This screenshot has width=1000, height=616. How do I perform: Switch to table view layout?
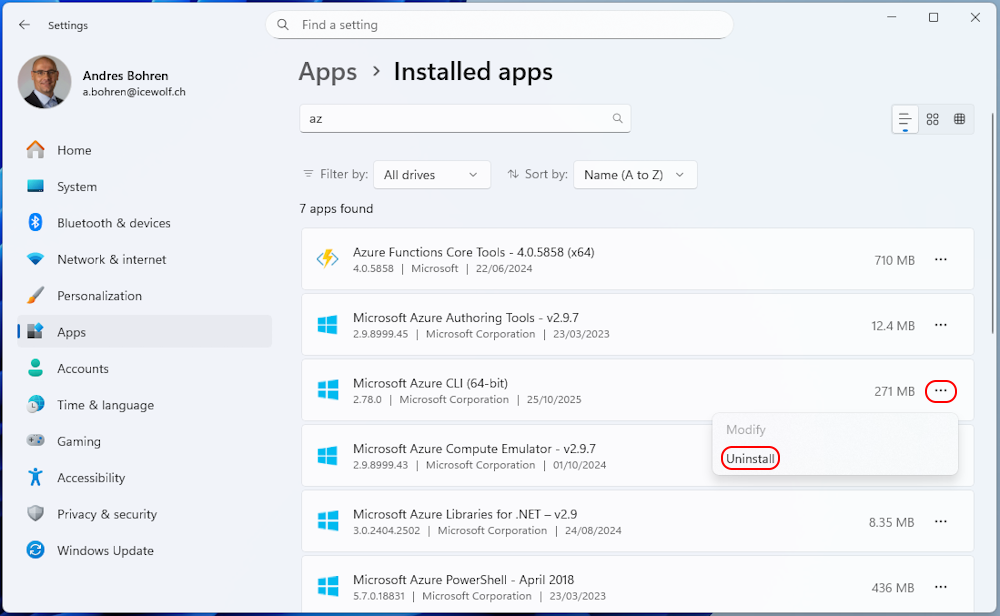(x=959, y=119)
